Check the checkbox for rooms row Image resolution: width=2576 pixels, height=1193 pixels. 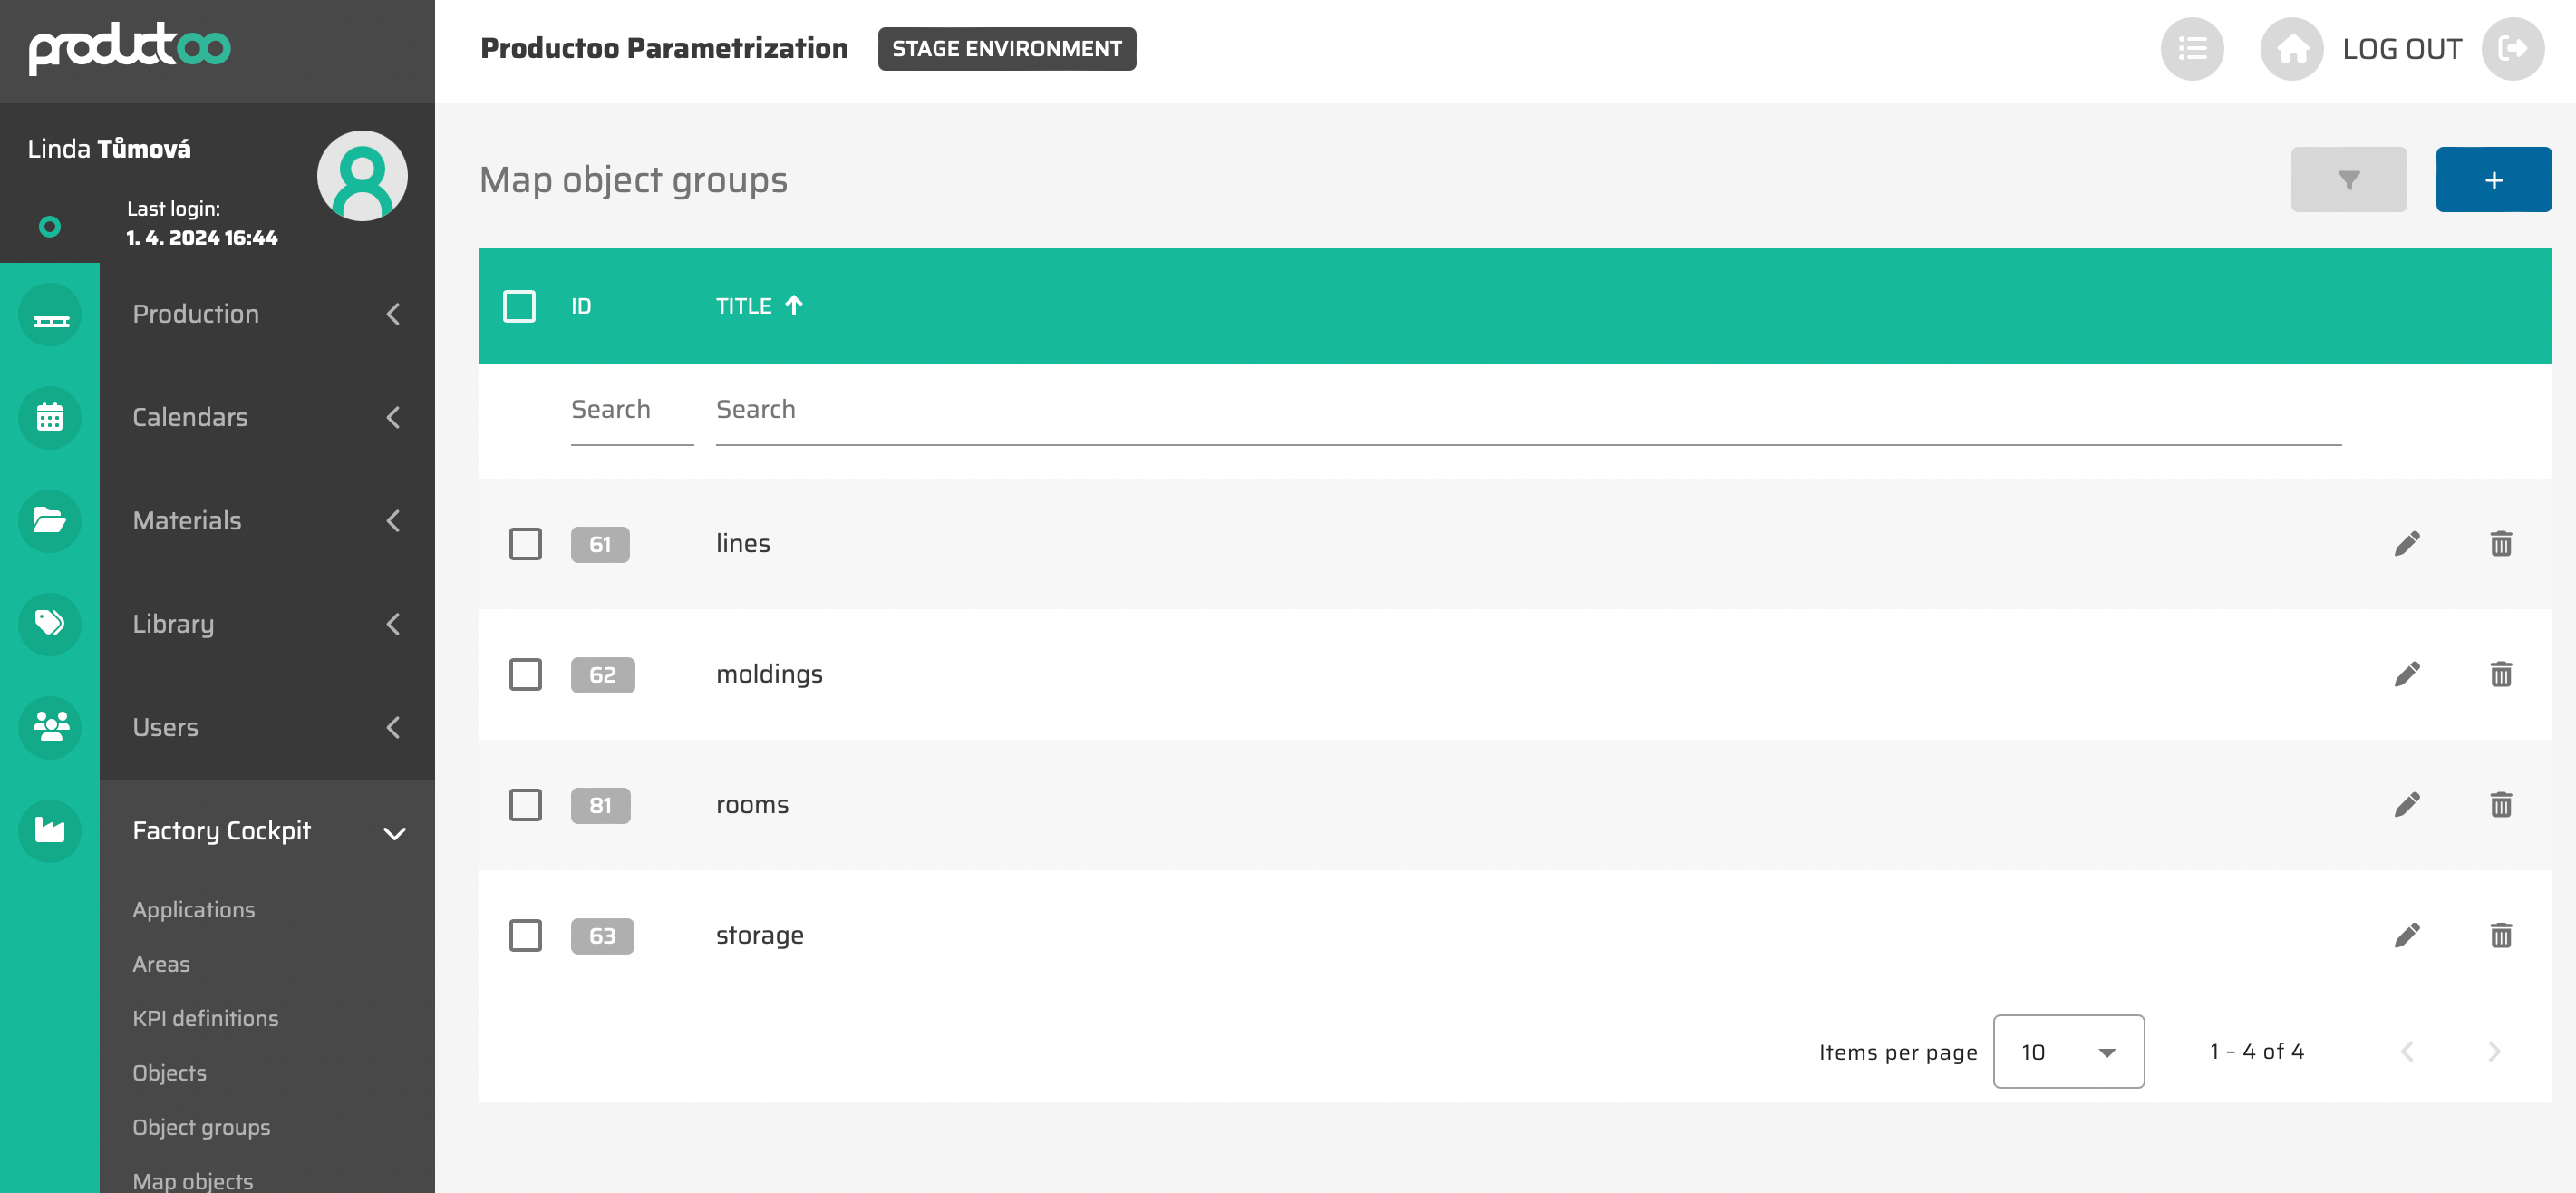525,805
